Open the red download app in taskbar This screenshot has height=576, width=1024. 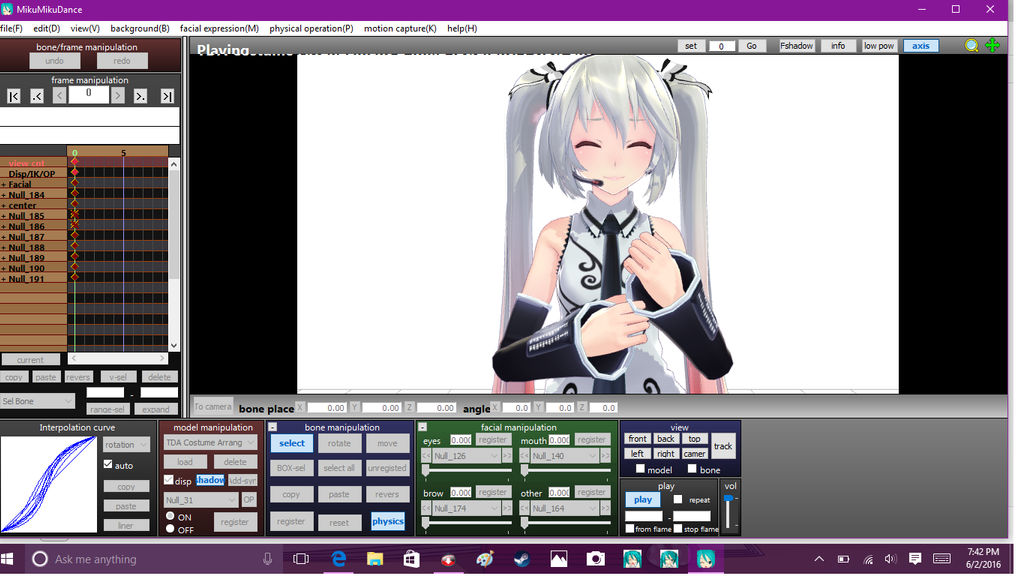coord(448,559)
